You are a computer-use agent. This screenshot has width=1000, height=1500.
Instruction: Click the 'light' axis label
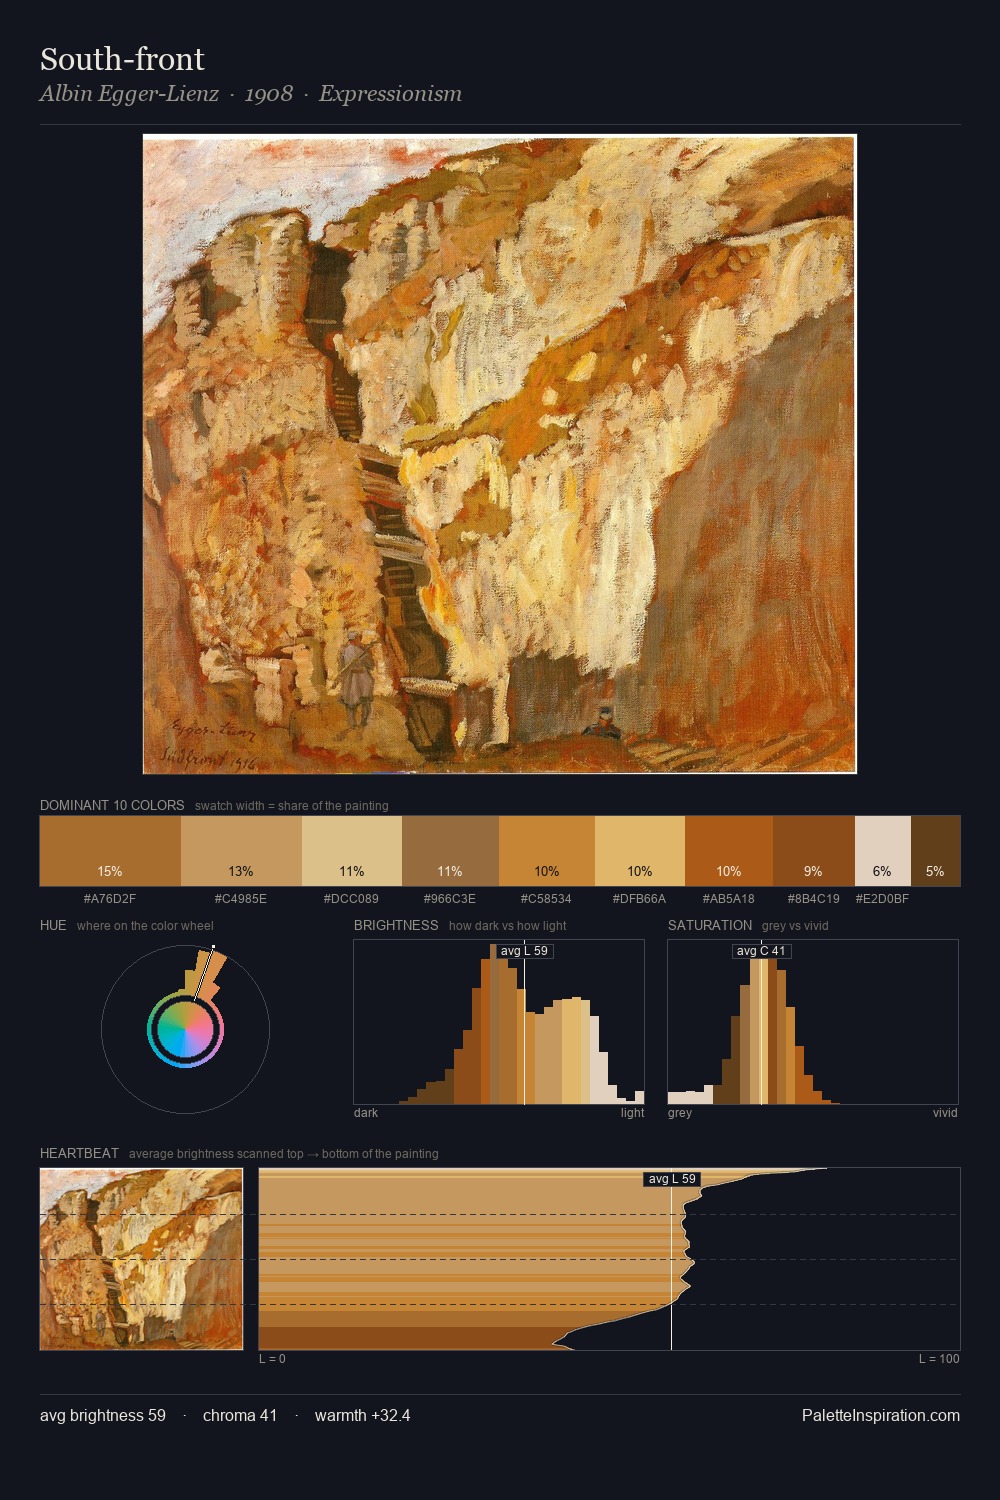click(632, 1113)
